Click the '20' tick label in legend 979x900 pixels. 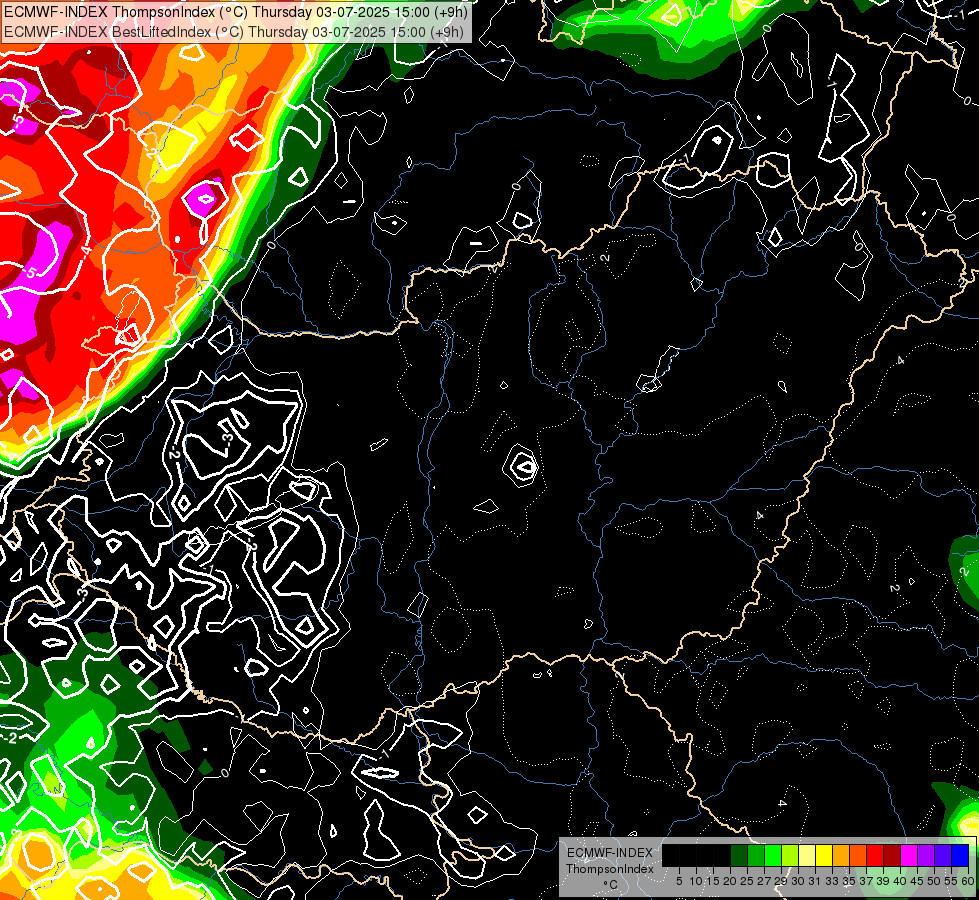730,881
